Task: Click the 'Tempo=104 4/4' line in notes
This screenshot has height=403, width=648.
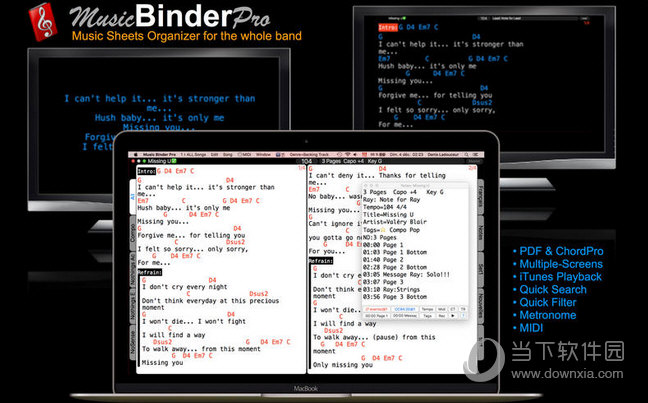Action: (385, 207)
